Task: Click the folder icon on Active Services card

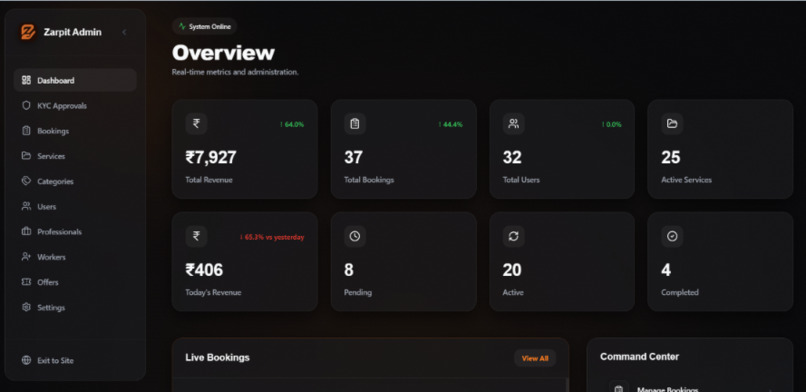Action: coord(672,124)
